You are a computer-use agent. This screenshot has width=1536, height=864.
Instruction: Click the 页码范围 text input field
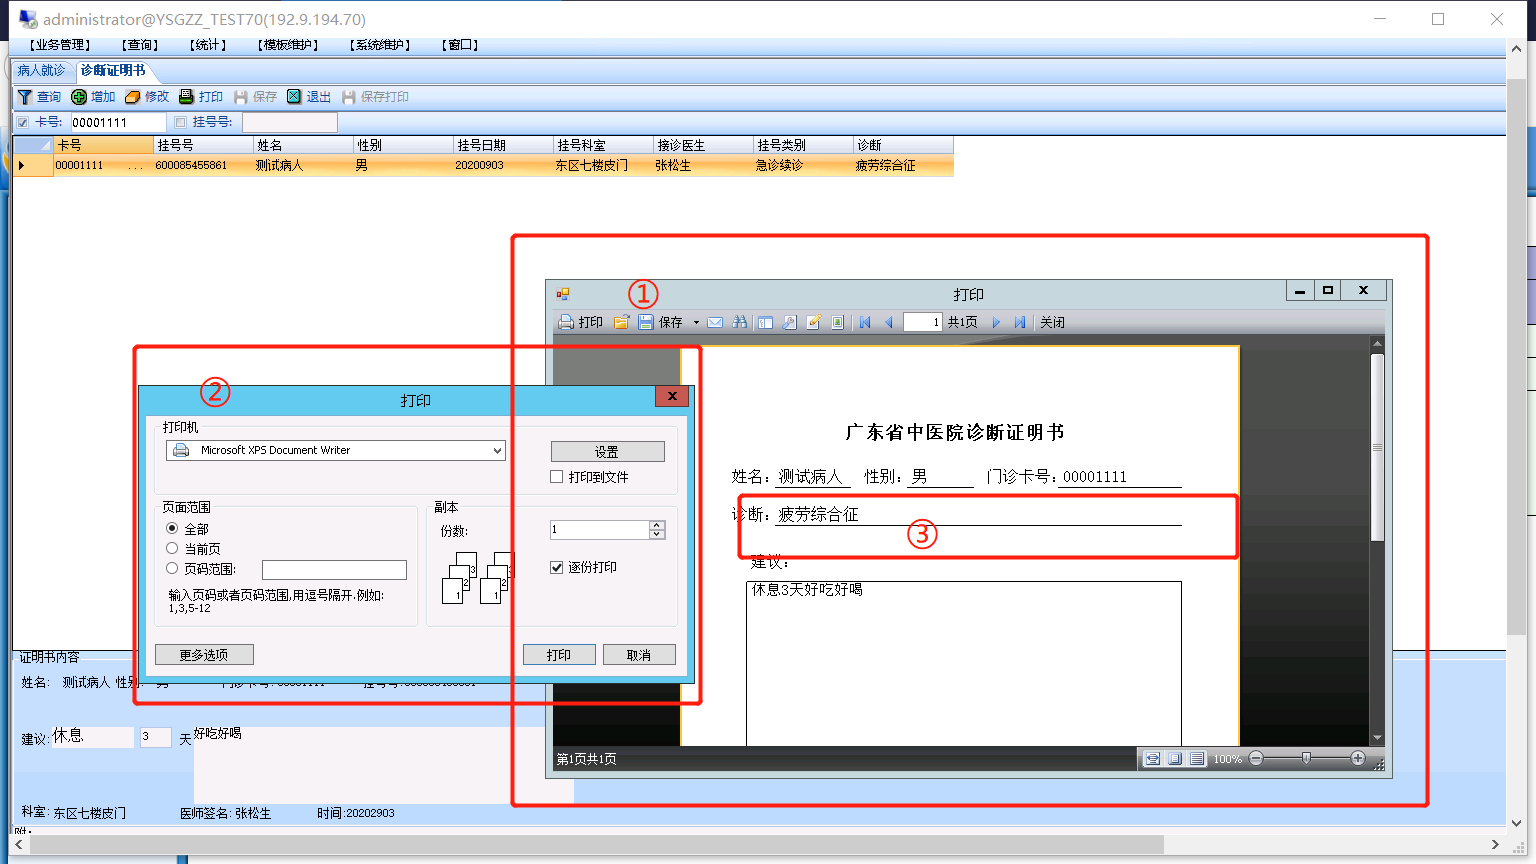click(x=334, y=570)
